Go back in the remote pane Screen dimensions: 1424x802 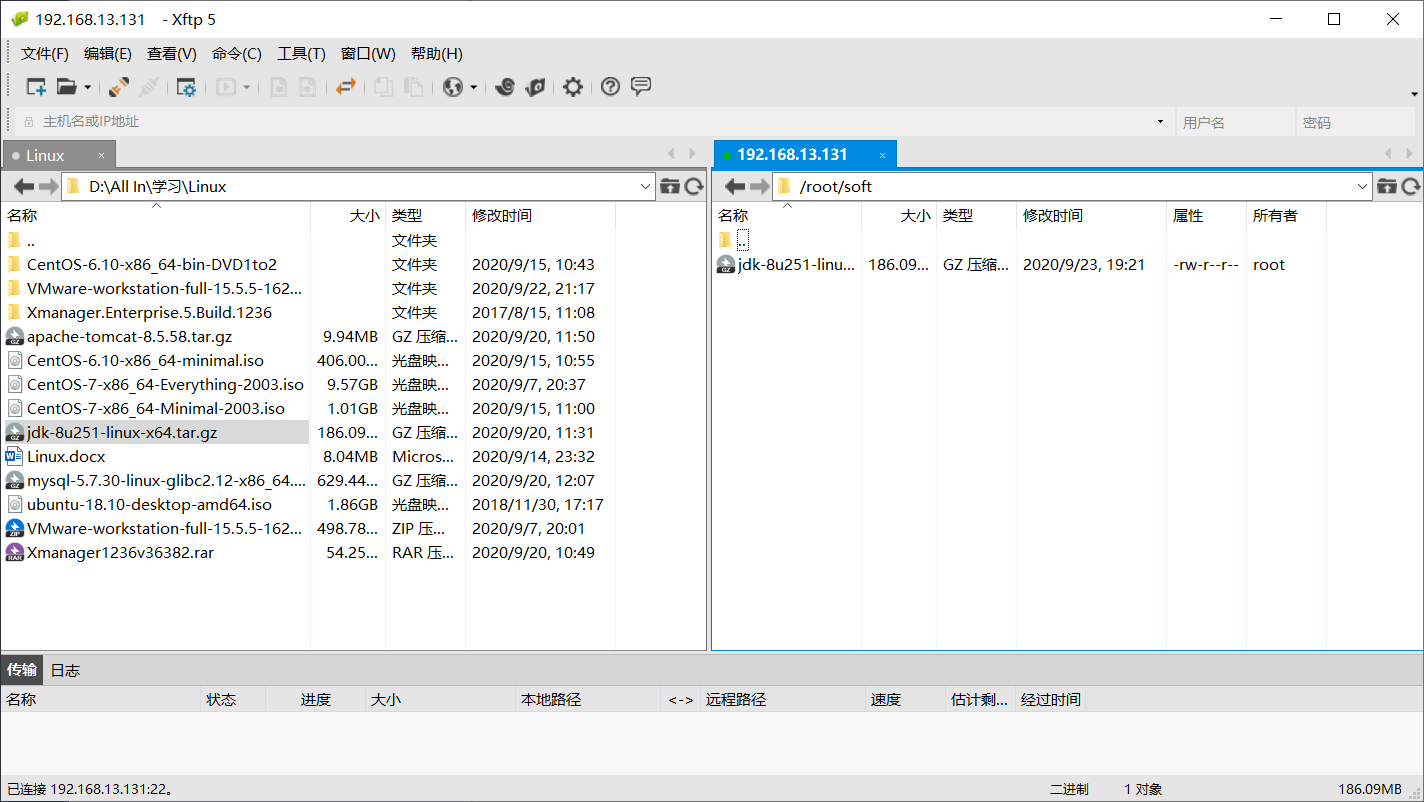[735, 186]
